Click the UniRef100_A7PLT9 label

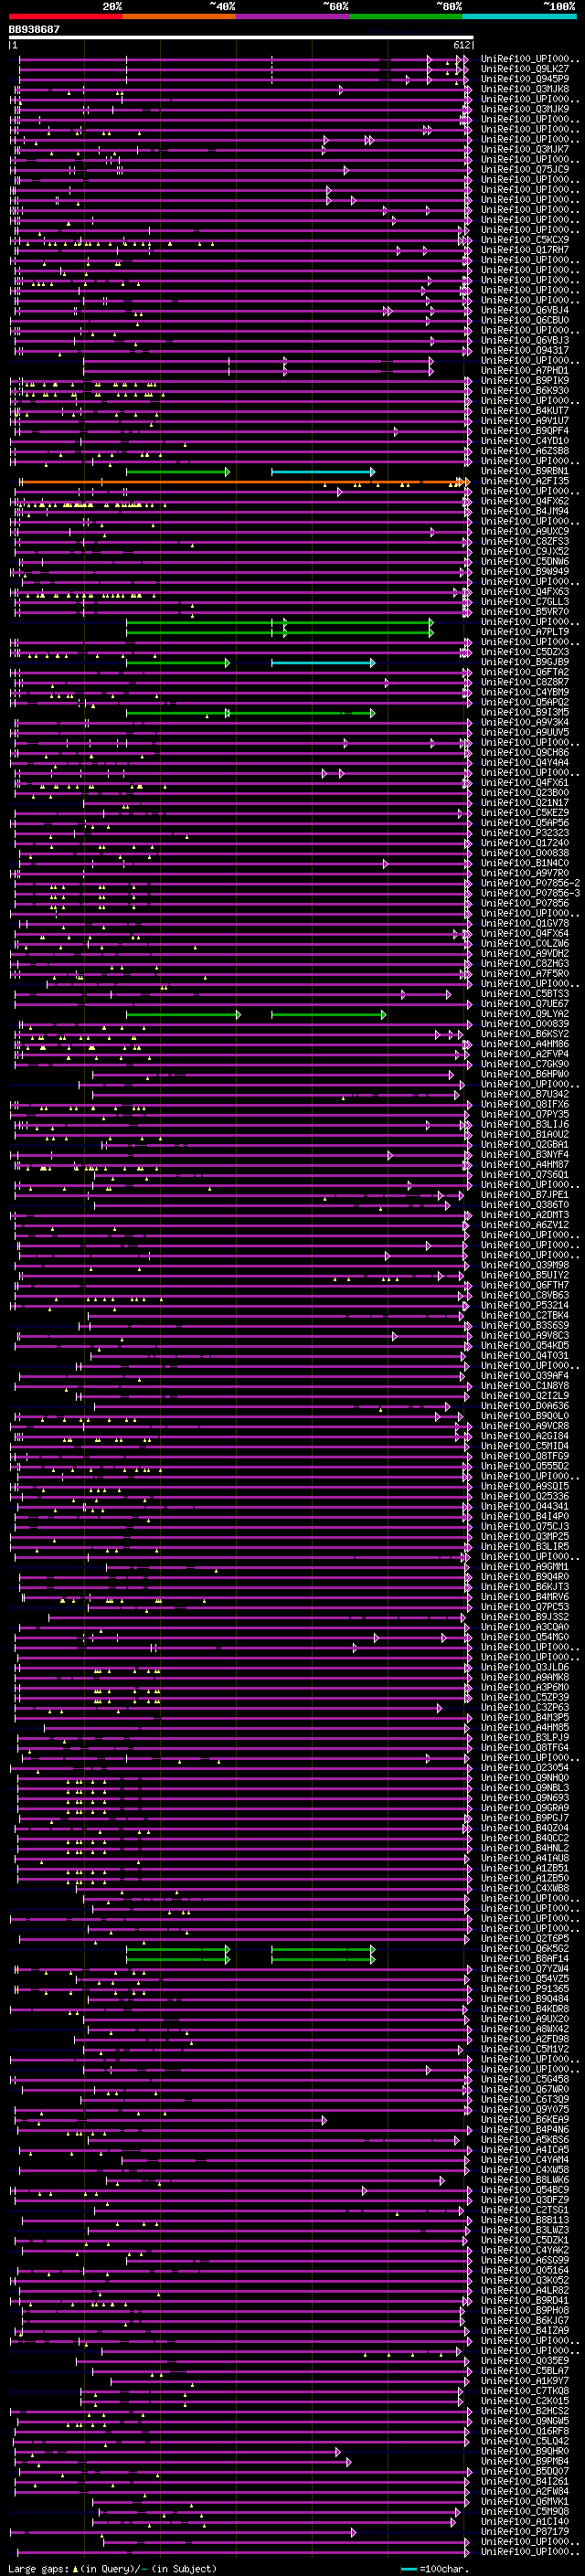pyautogui.click(x=525, y=632)
